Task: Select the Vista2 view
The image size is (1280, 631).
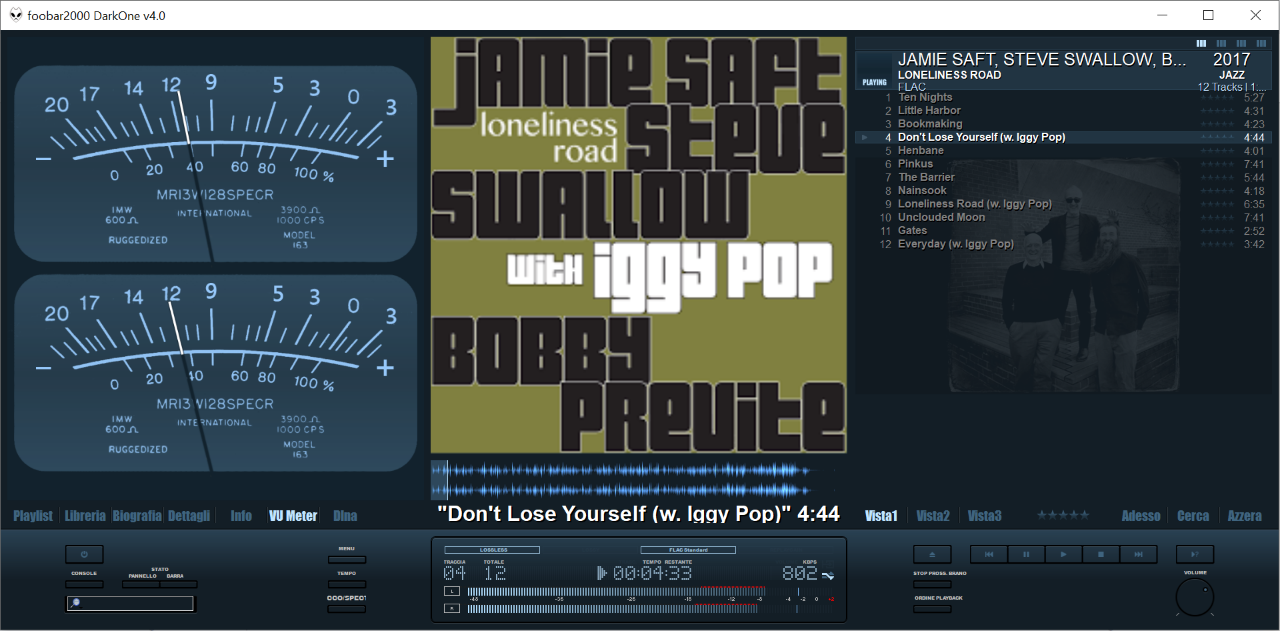Action: [933, 516]
